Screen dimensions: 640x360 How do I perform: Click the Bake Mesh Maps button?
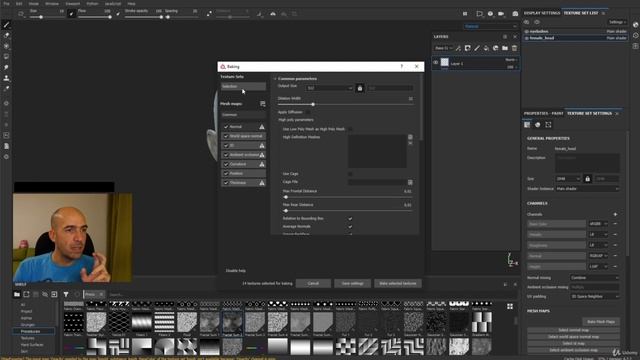(x=601, y=322)
